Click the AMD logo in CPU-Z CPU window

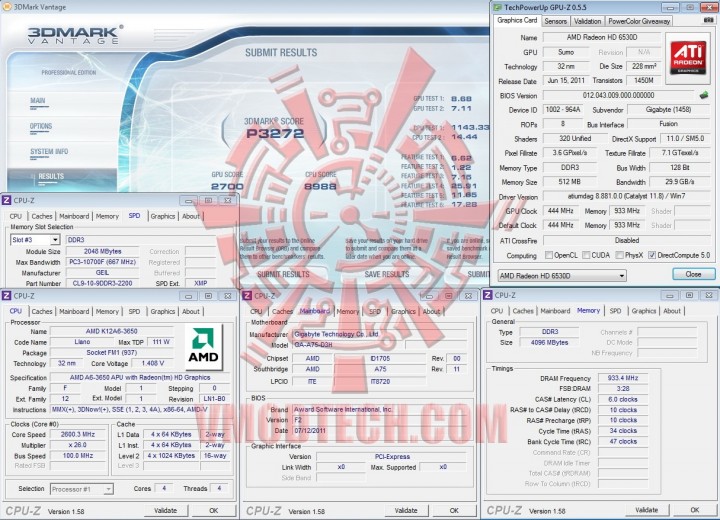[x=203, y=347]
